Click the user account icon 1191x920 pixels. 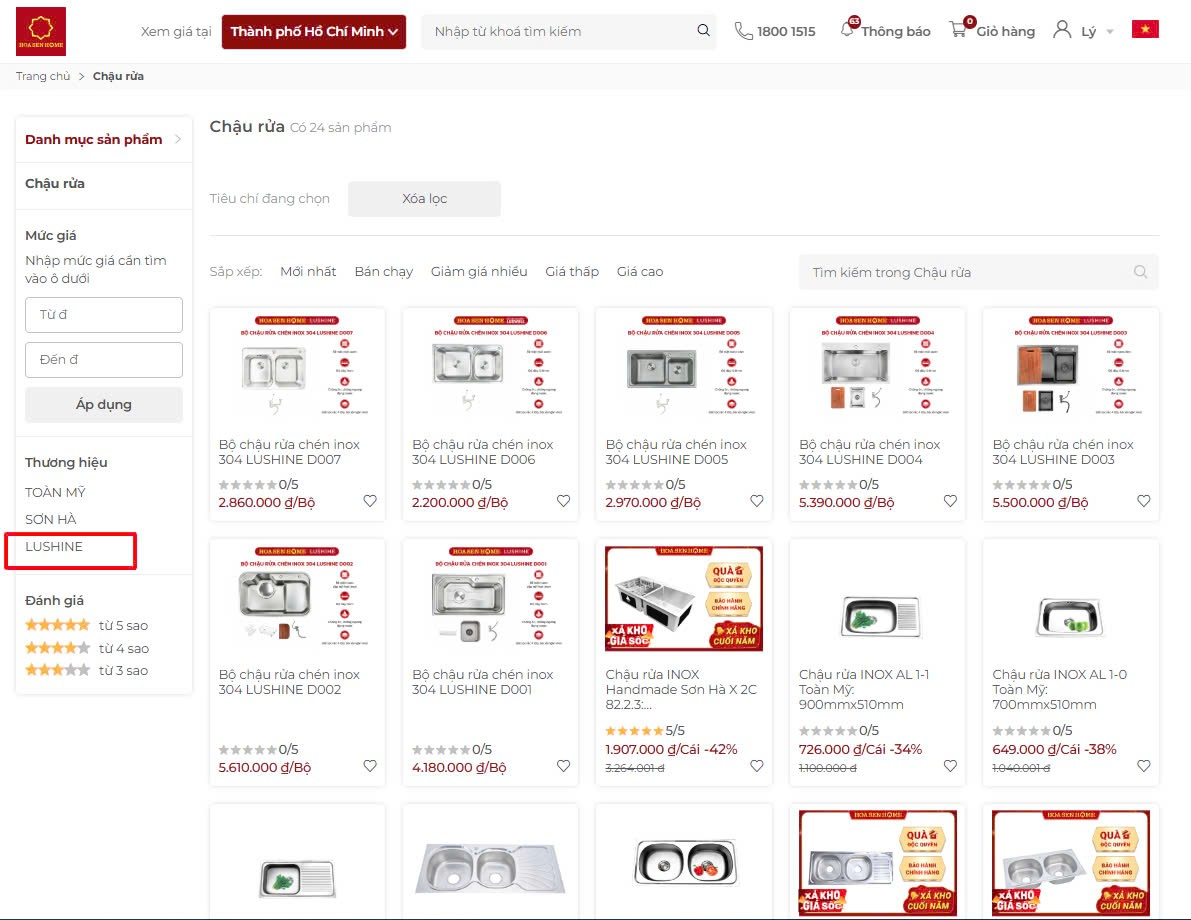pyautogui.click(x=1062, y=30)
